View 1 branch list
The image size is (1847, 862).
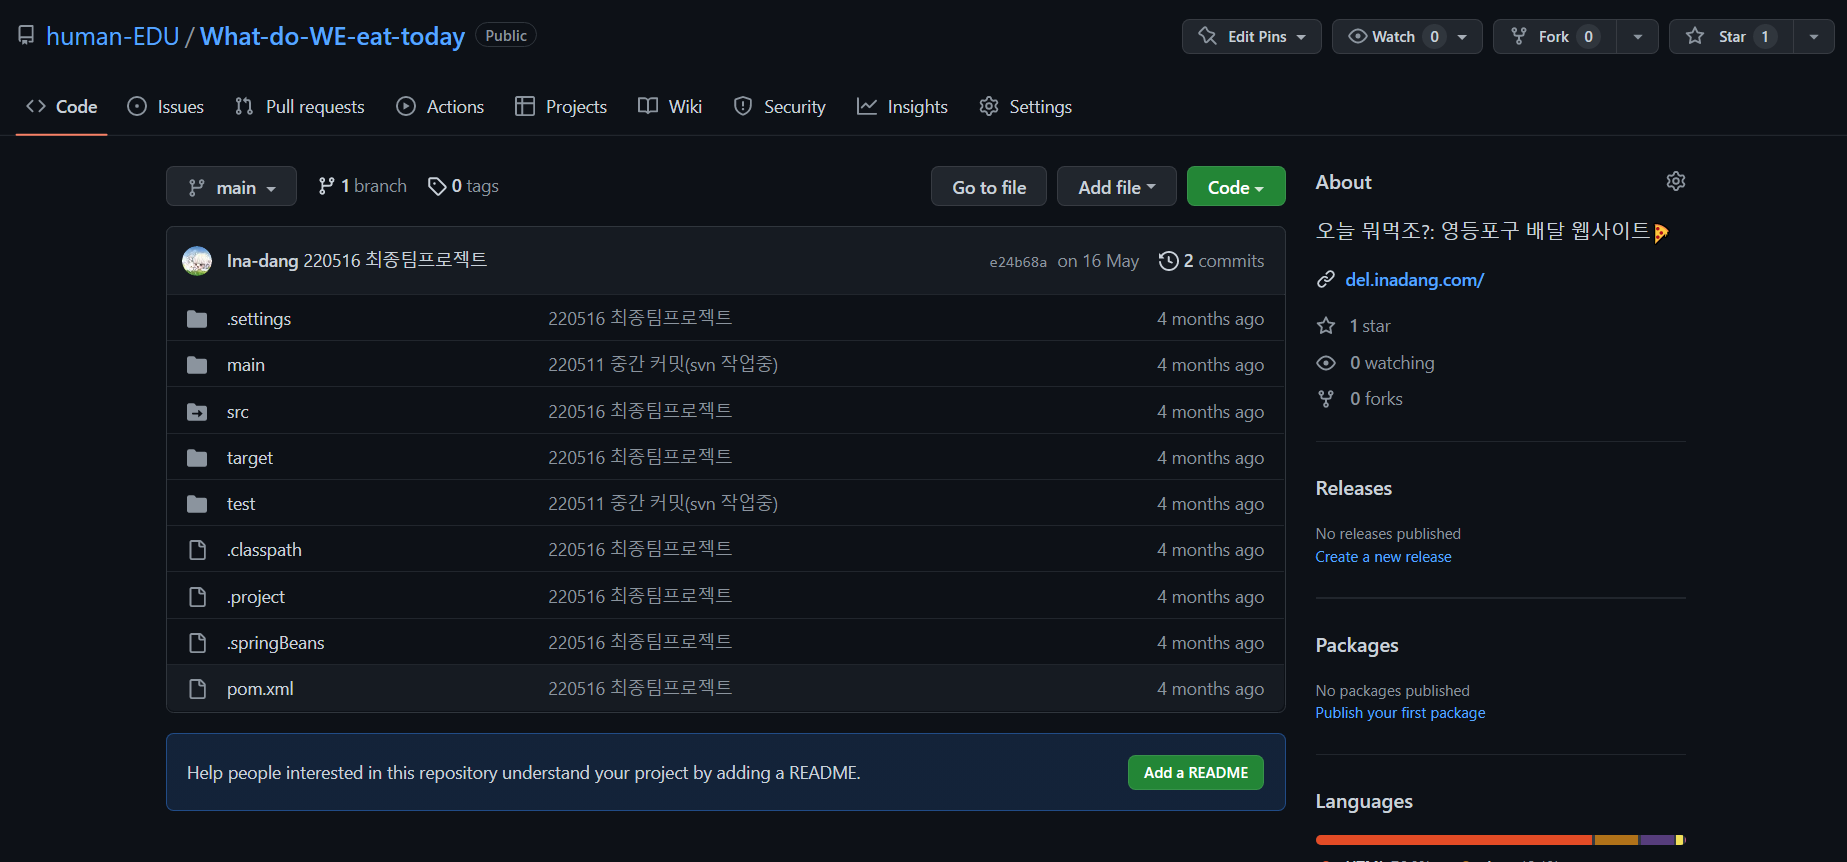point(363,186)
